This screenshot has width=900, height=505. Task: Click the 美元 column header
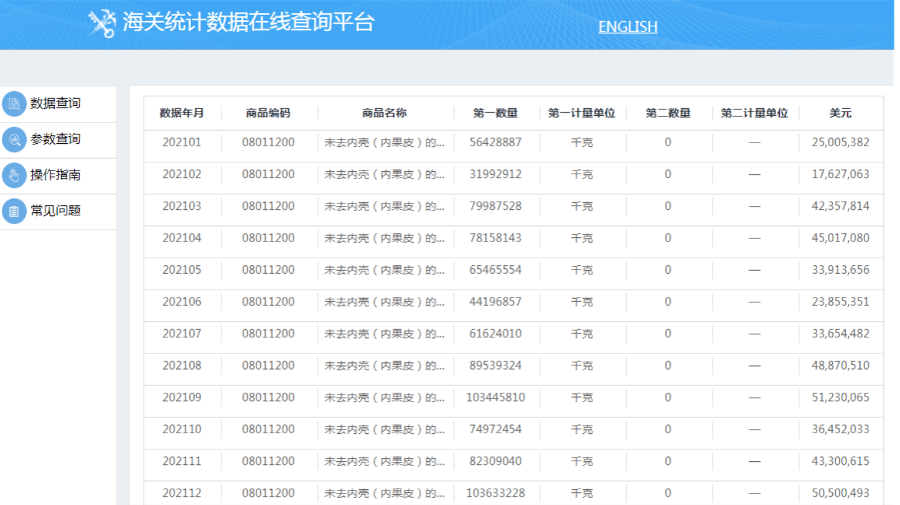840,113
